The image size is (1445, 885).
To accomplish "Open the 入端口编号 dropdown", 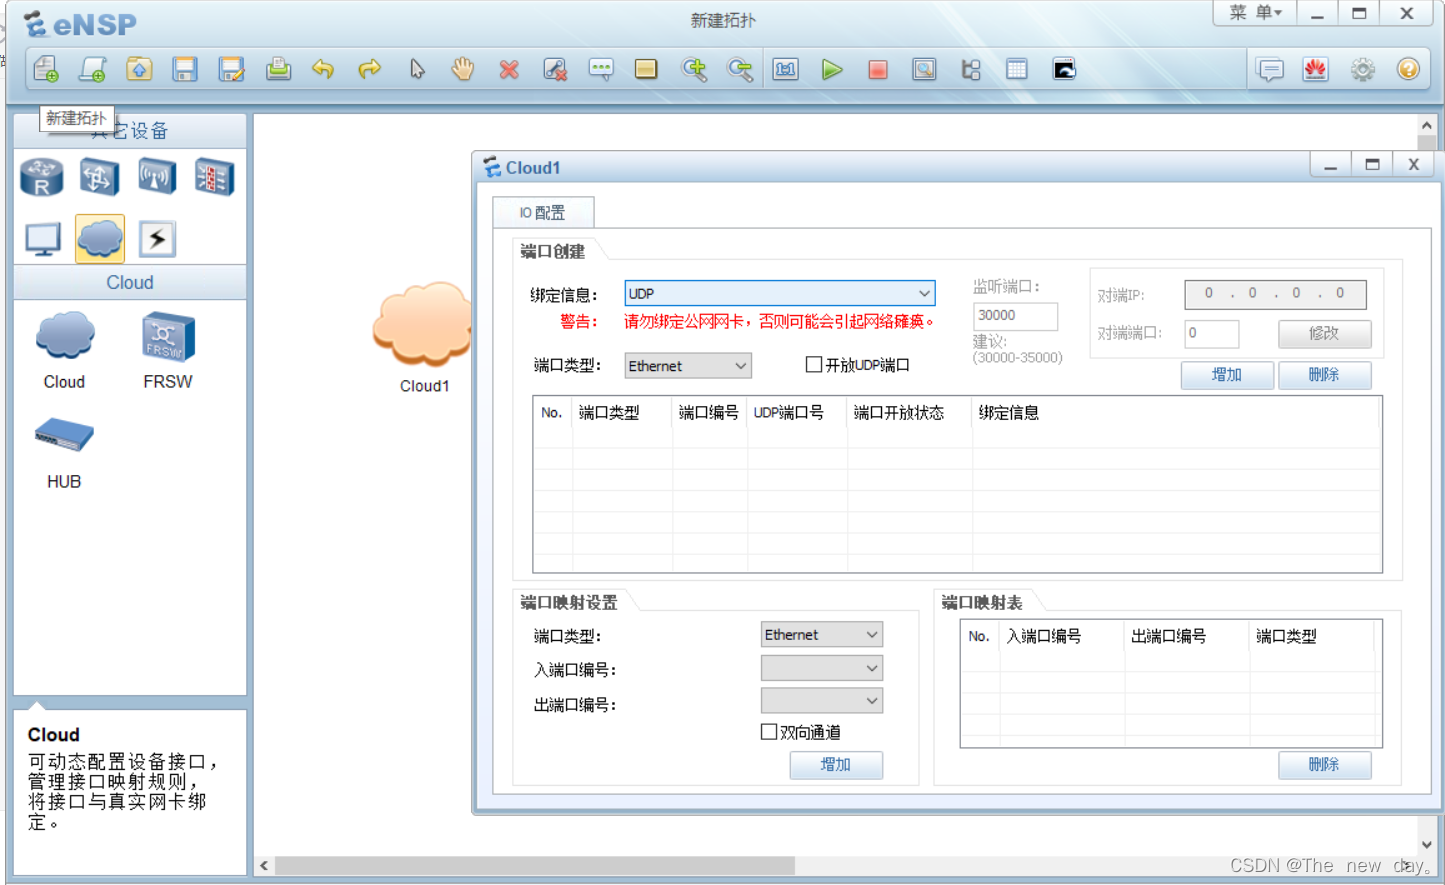I will (822, 668).
